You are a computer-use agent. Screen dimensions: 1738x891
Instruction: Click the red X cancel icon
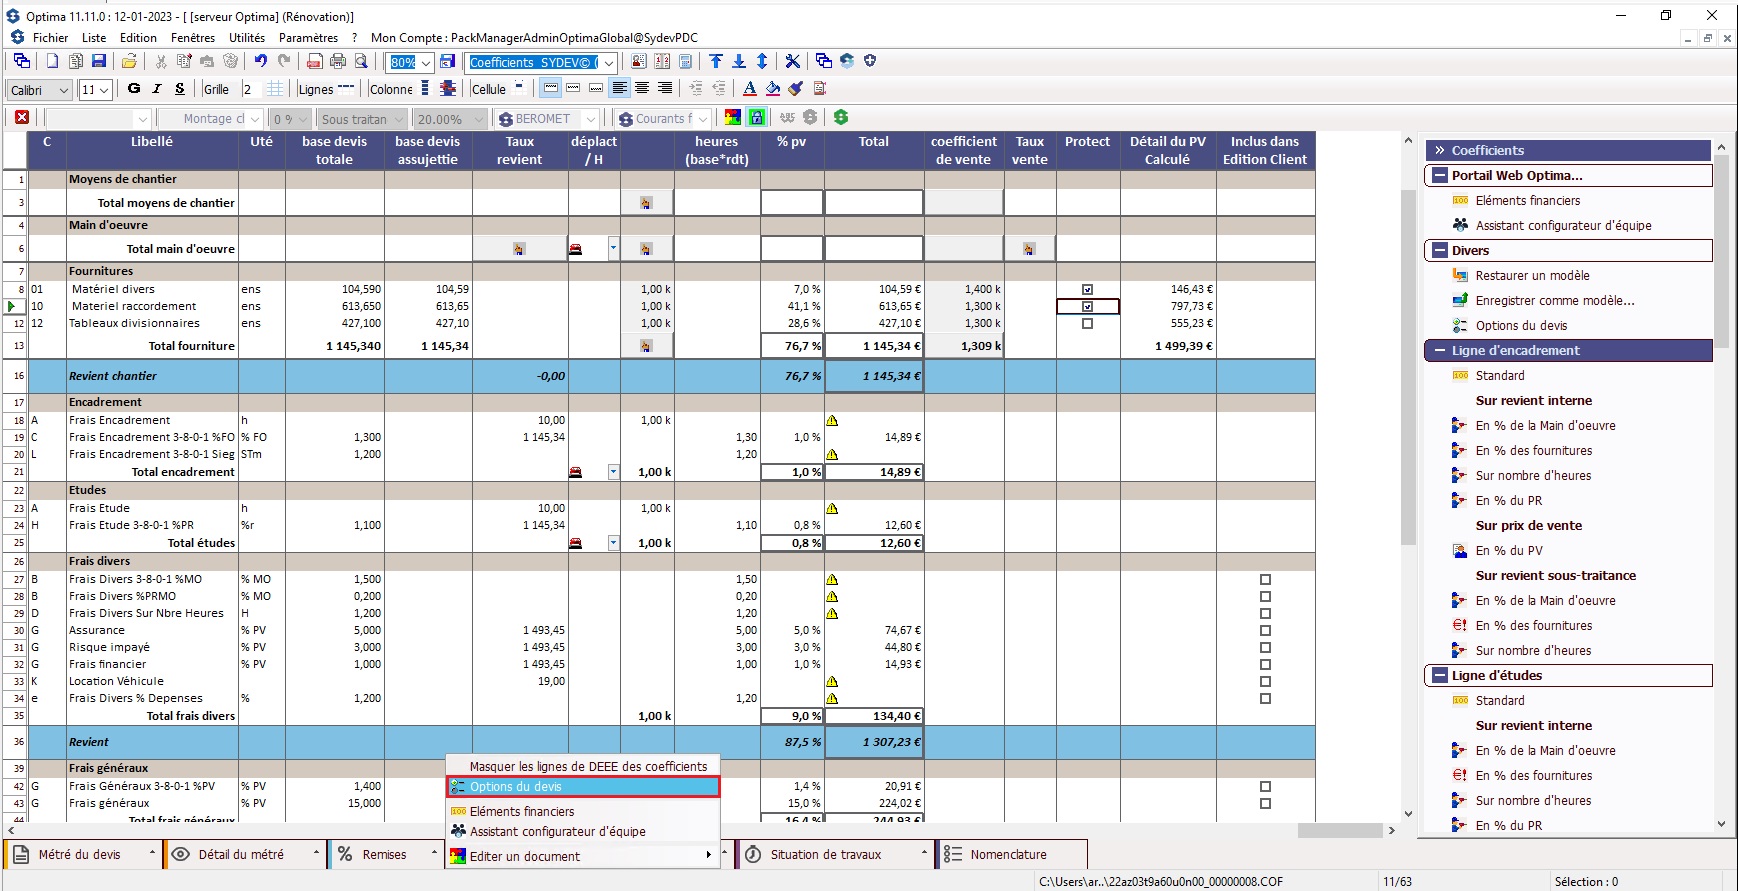click(22, 117)
